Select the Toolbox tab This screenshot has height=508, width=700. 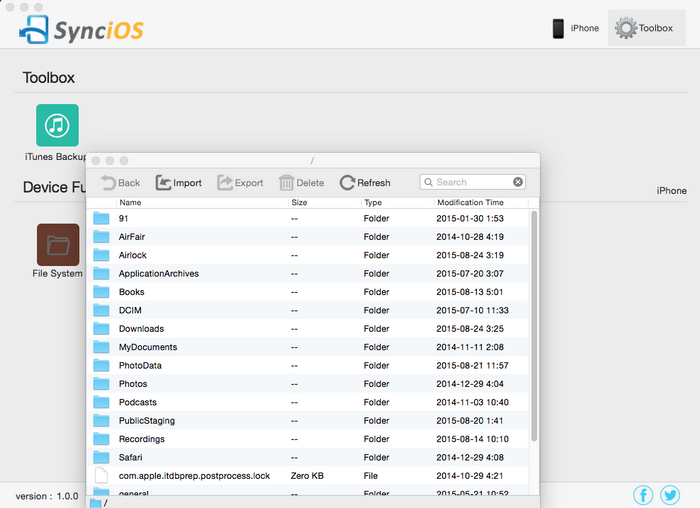tap(646, 28)
